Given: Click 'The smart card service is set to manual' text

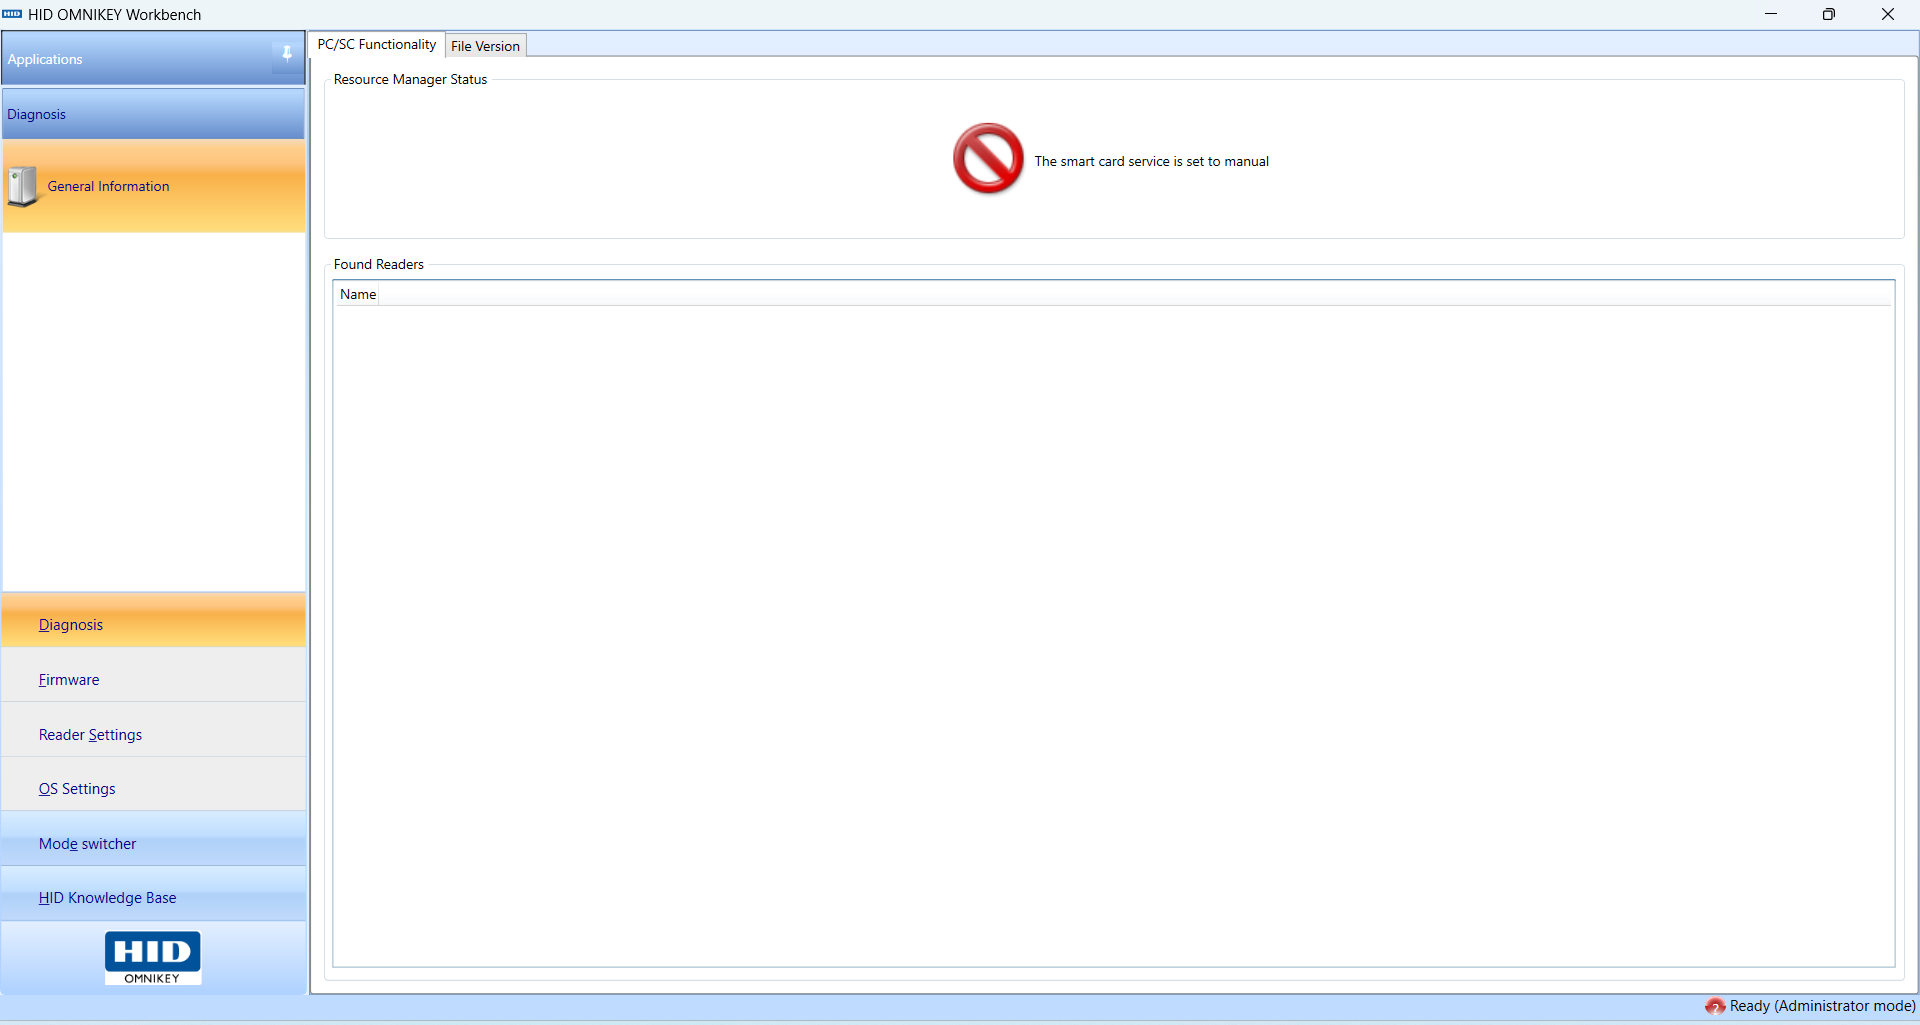Looking at the screenshot, I should [x=1151, y=161].
